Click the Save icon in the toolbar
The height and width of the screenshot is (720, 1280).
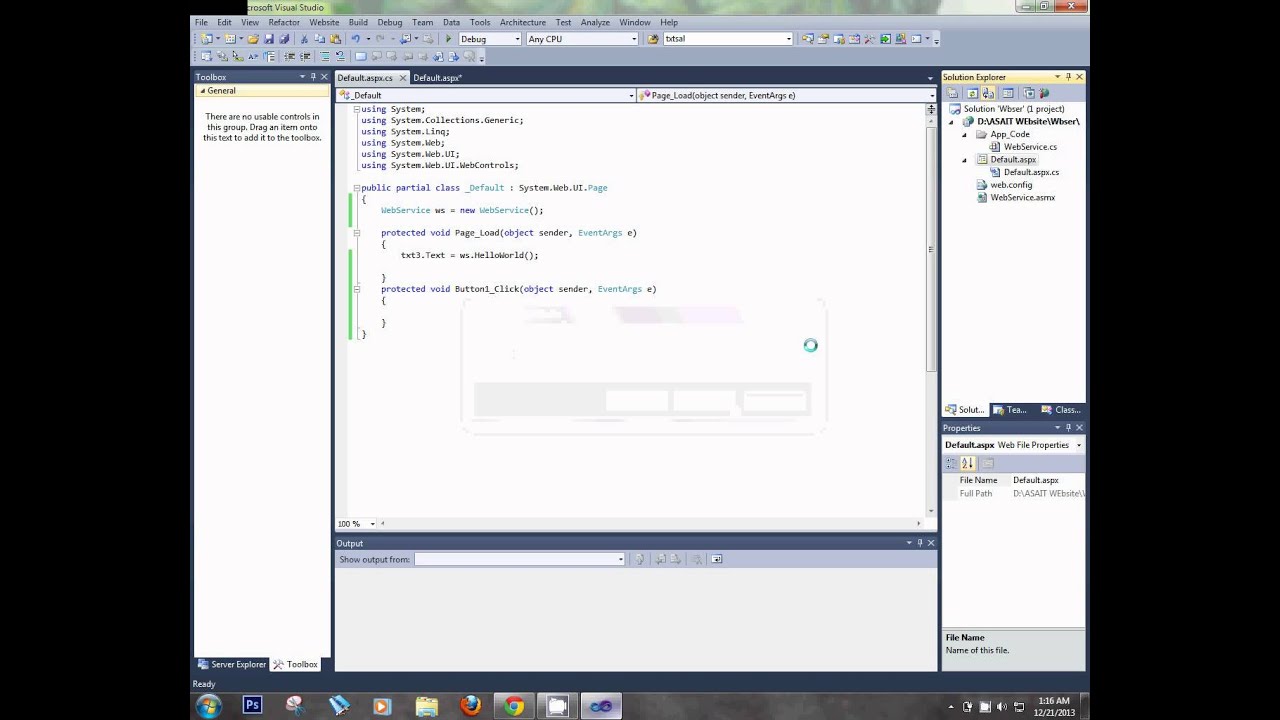pos(269,39)
